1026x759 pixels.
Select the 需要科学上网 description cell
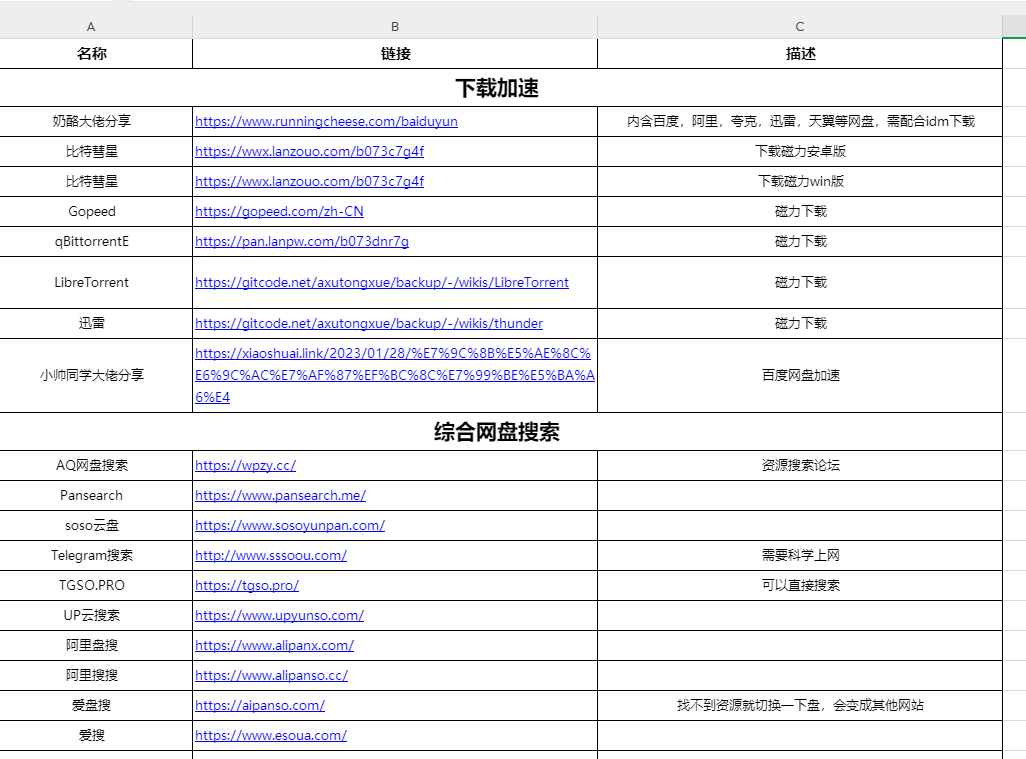800,556
